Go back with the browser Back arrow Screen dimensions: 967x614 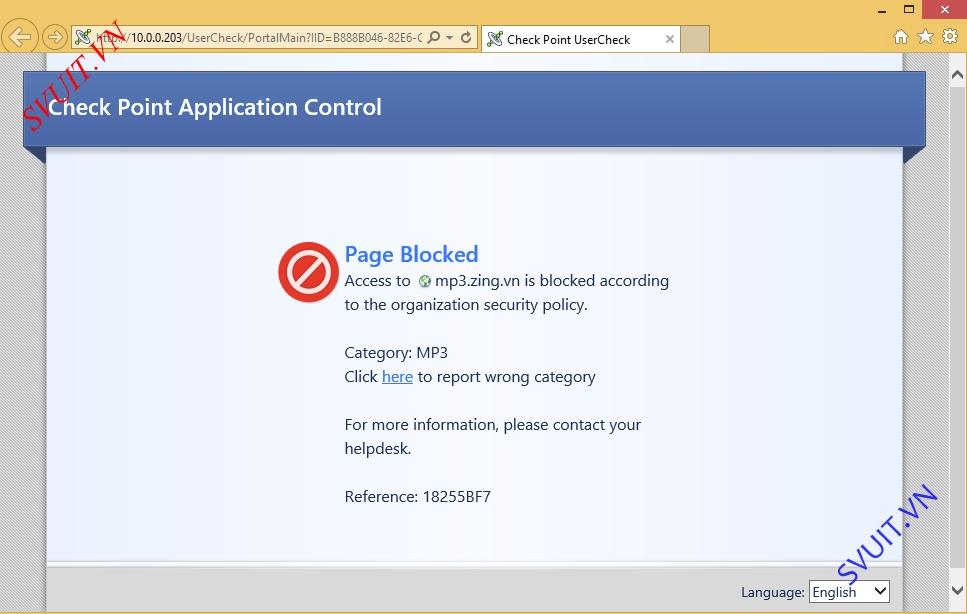point(20,37)
